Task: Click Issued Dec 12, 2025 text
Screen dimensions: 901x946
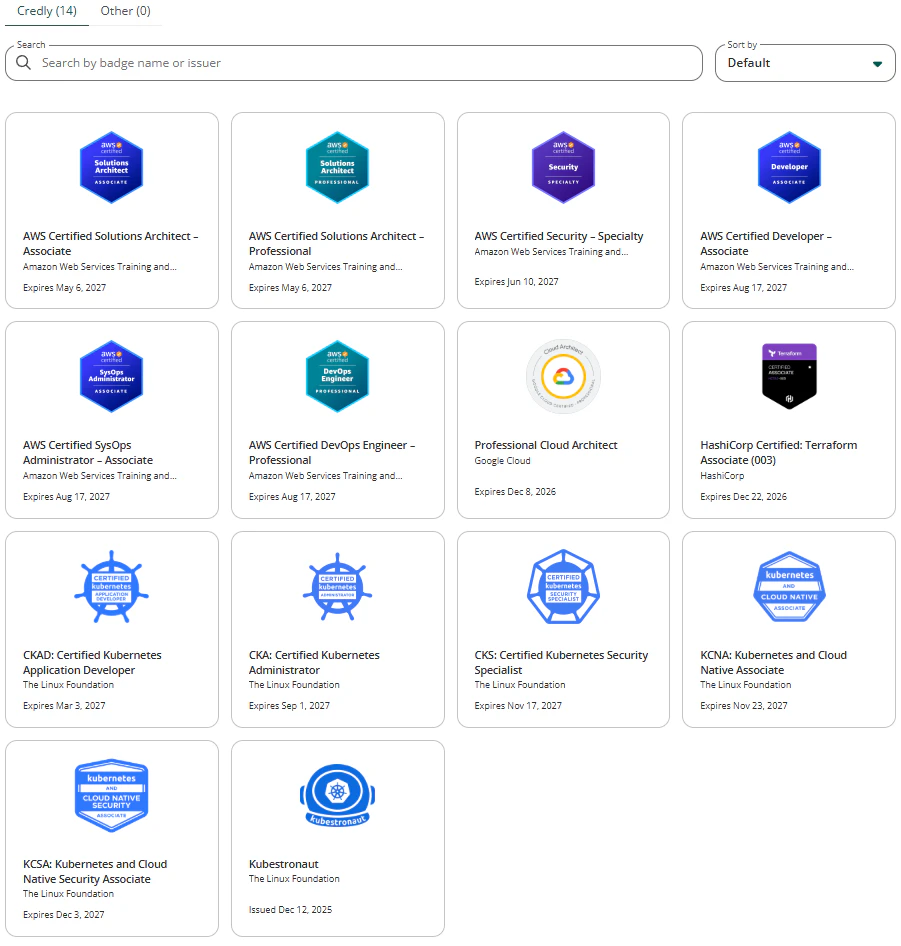Action: click(290, 910)
